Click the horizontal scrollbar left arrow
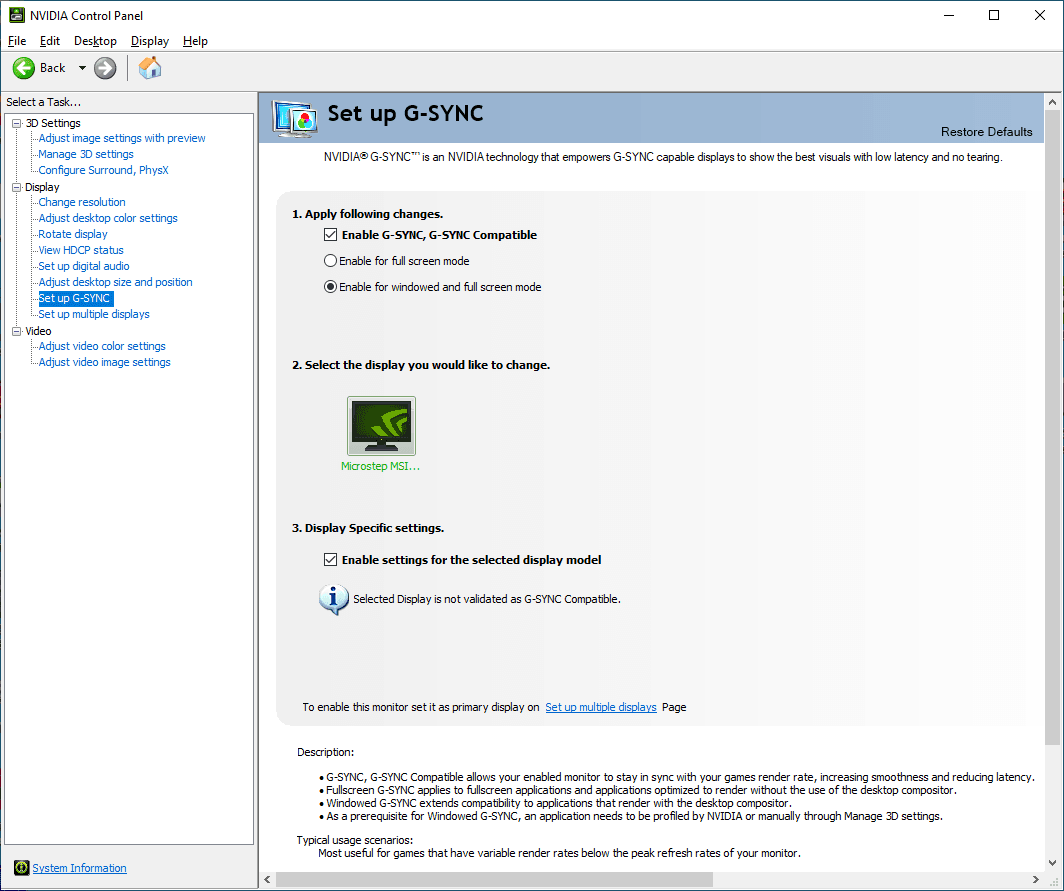The height and width of the screenshot is (891, 1064). 267,879
